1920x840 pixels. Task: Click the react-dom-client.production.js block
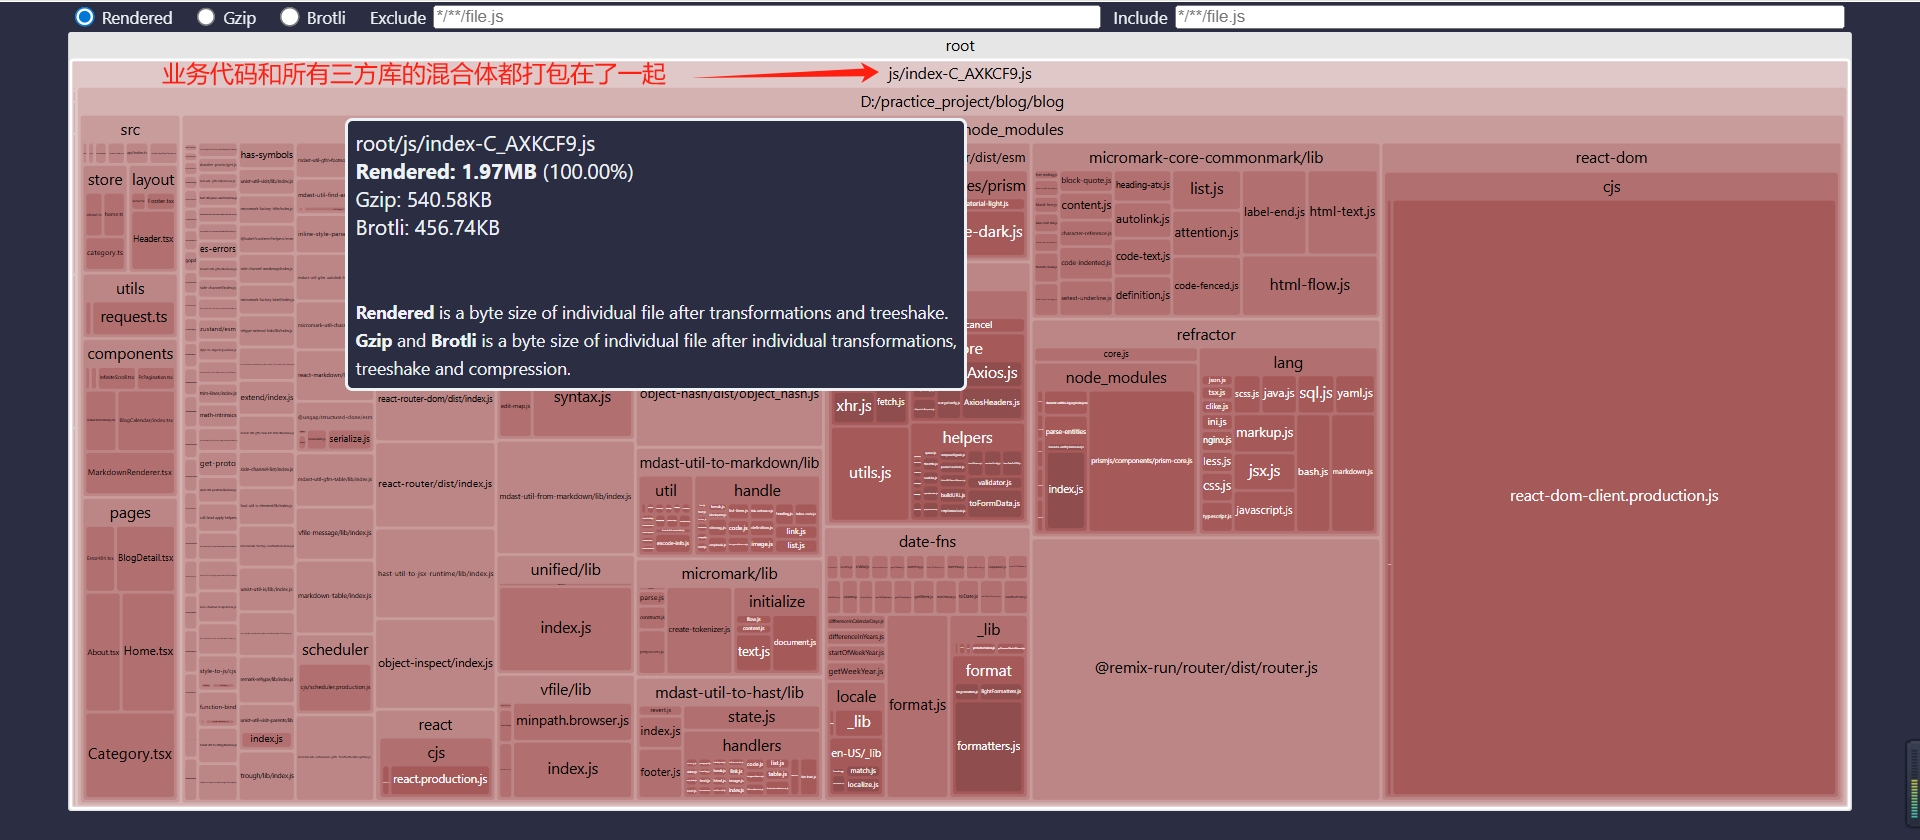[1613, 496]
